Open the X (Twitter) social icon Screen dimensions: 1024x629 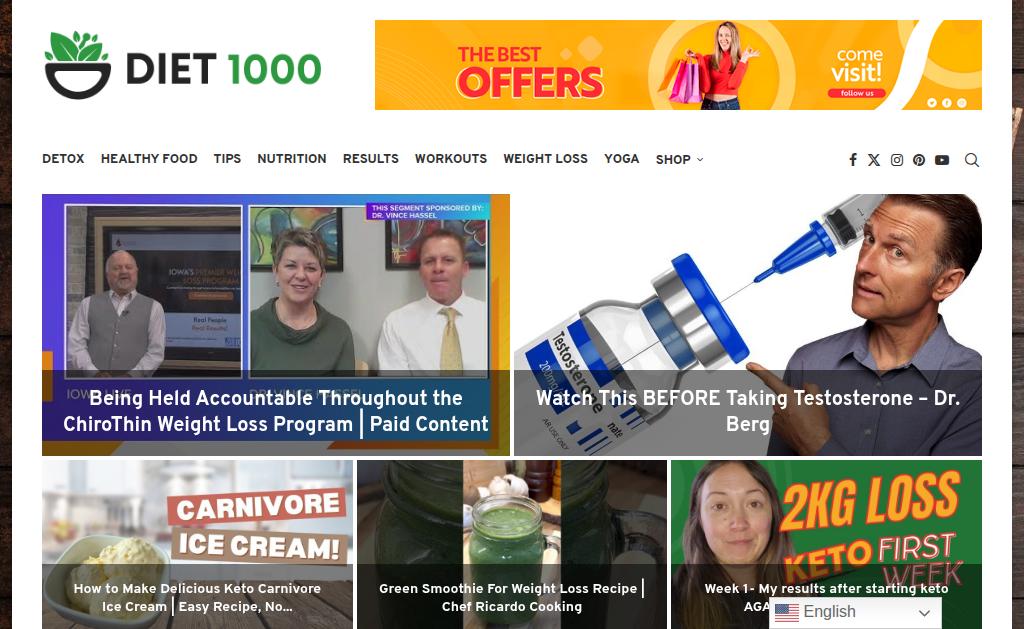tap(874, 160)
